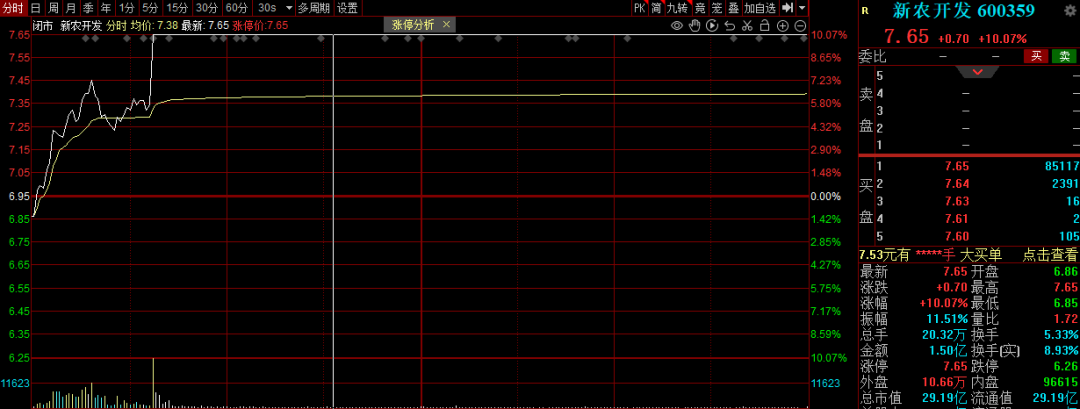
Task: Select the hand pan tool
Action: click(694, 25)
